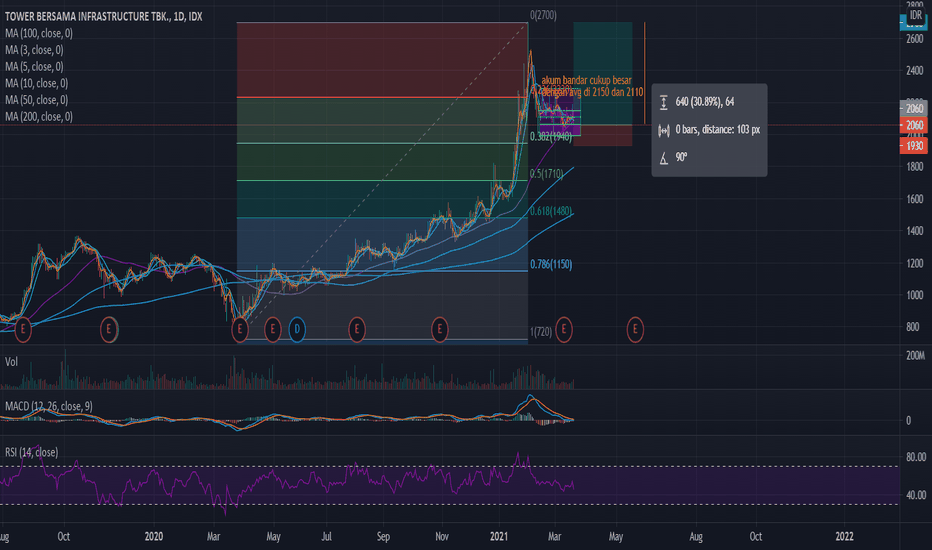Select the MA (5, close, 0) indicator label

tap(34, 67)
